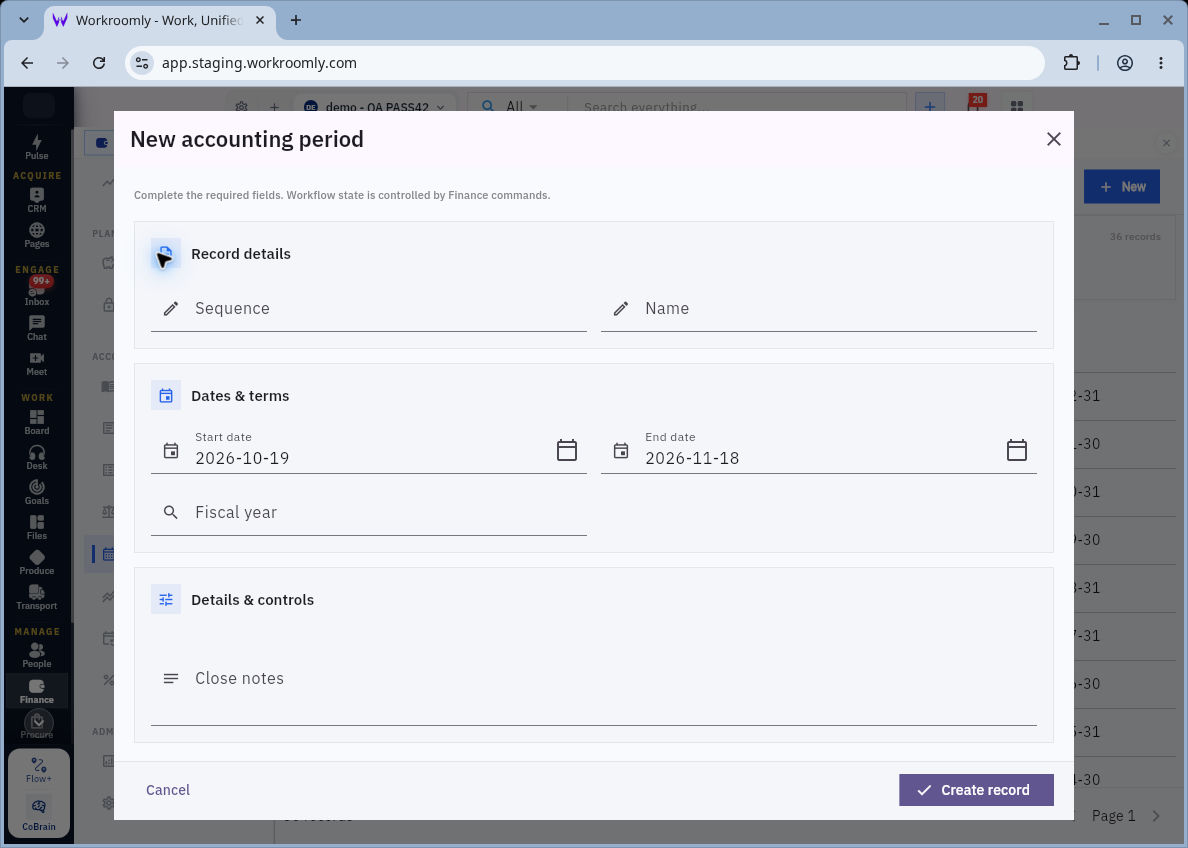Open notifications with 20 badge

[976, 105]
